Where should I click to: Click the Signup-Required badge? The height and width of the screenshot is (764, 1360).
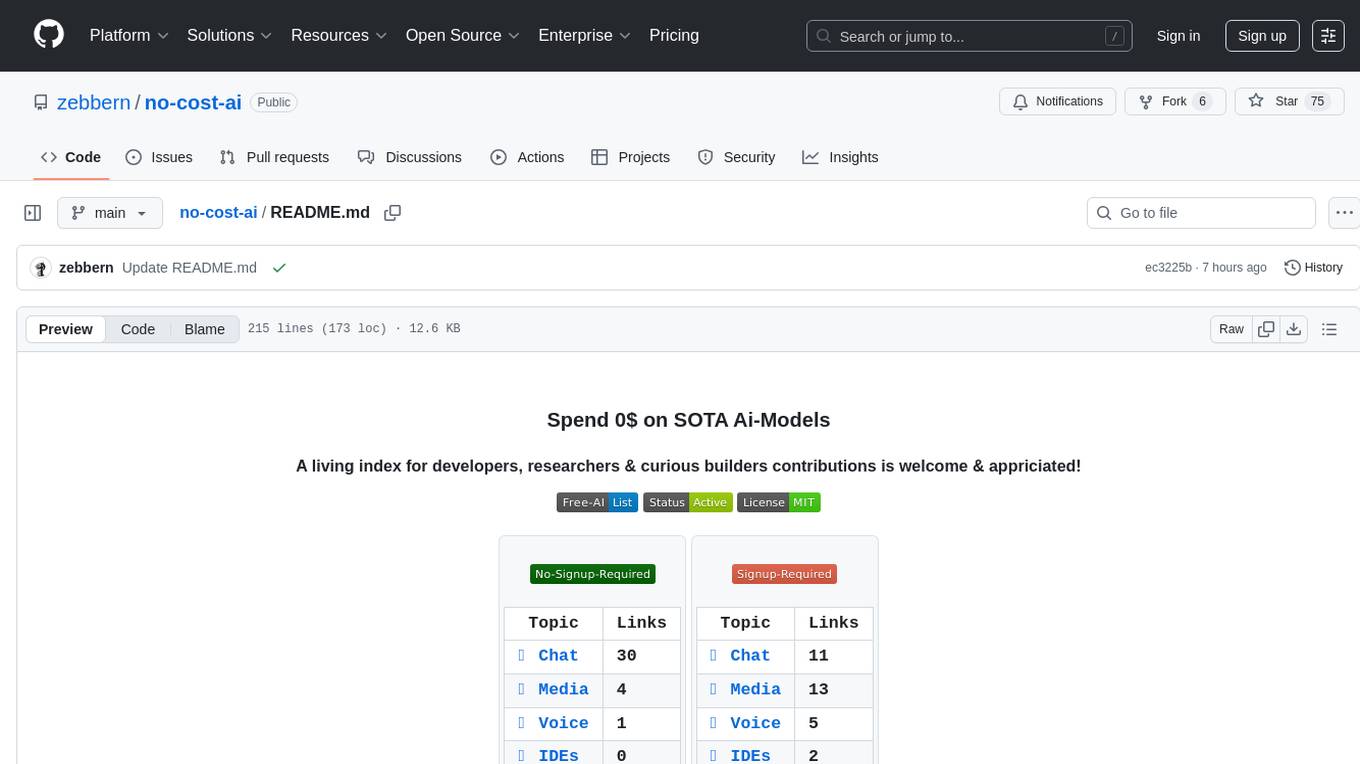tap(784, 574)
